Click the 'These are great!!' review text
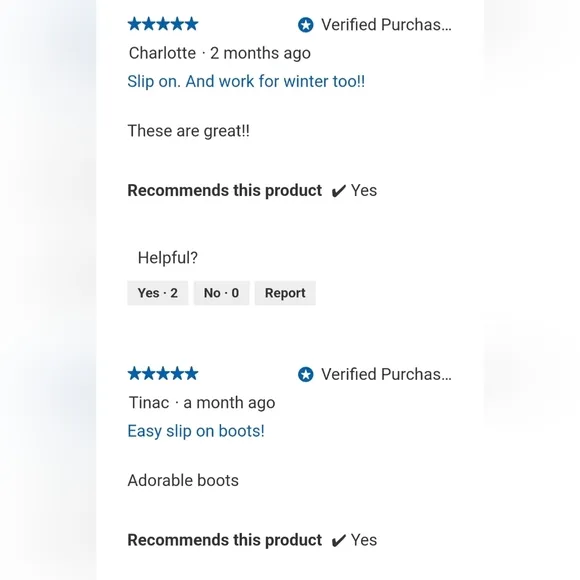This screenshot has height=580, width=580. point(189,131)
